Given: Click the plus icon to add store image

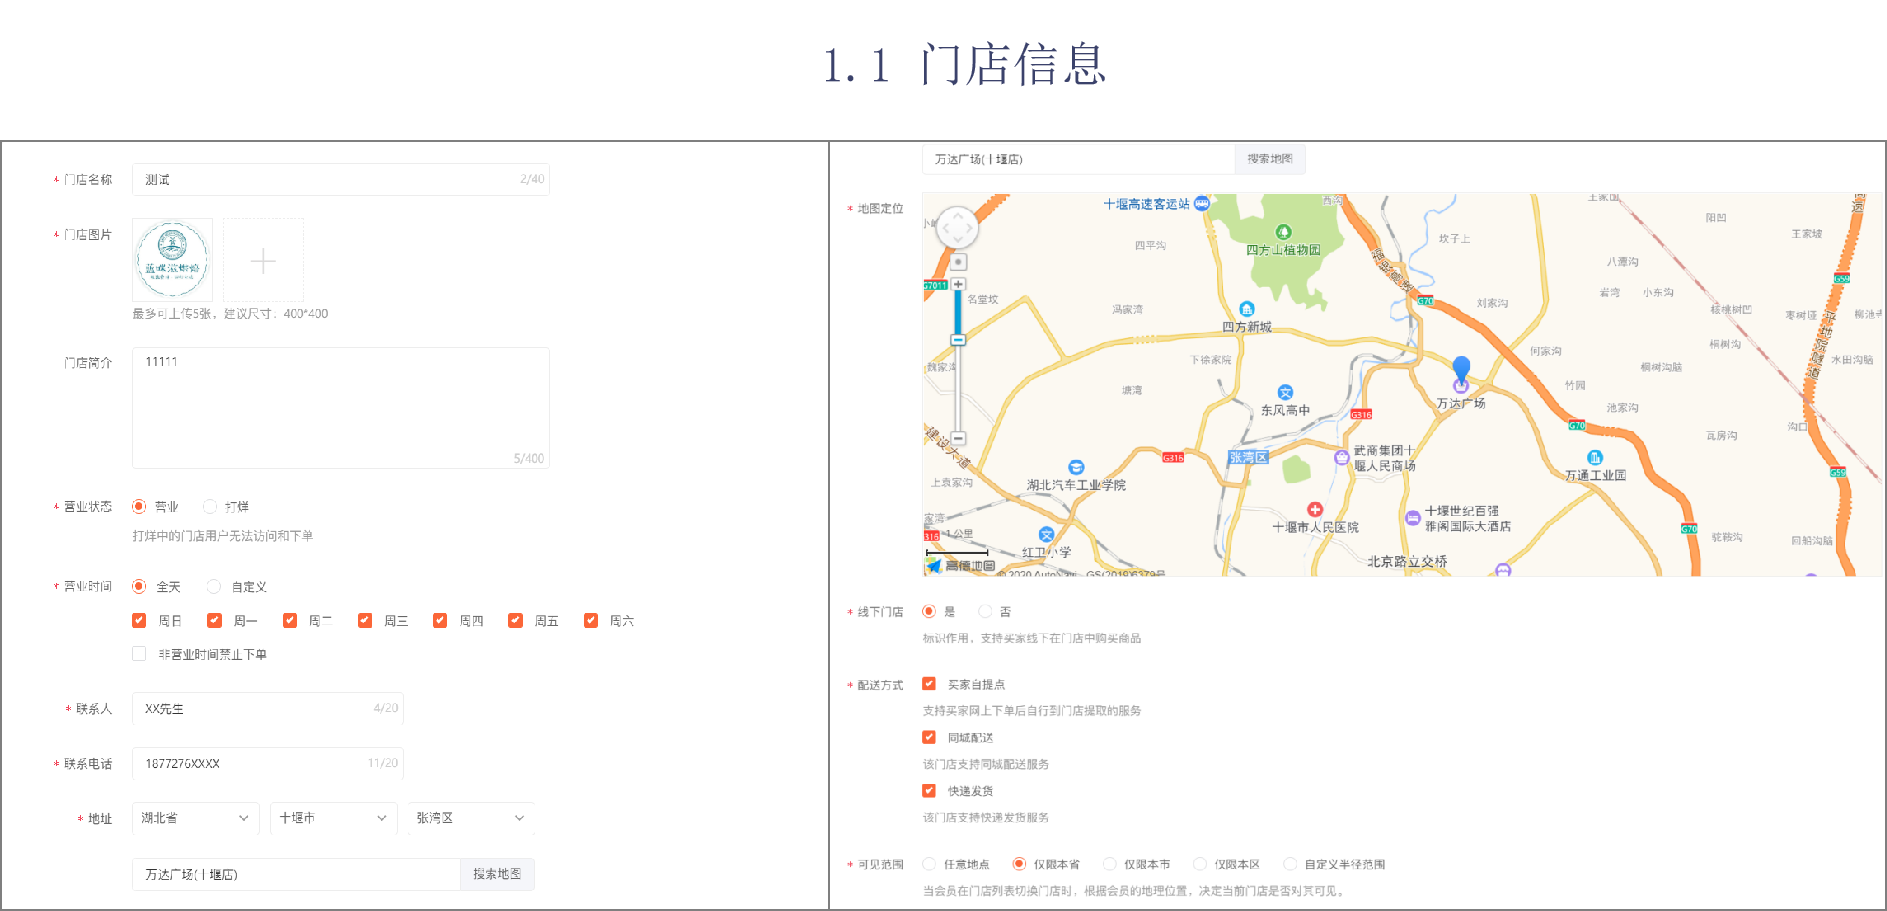Looking at the screenshot, I should tap(263, 261).
